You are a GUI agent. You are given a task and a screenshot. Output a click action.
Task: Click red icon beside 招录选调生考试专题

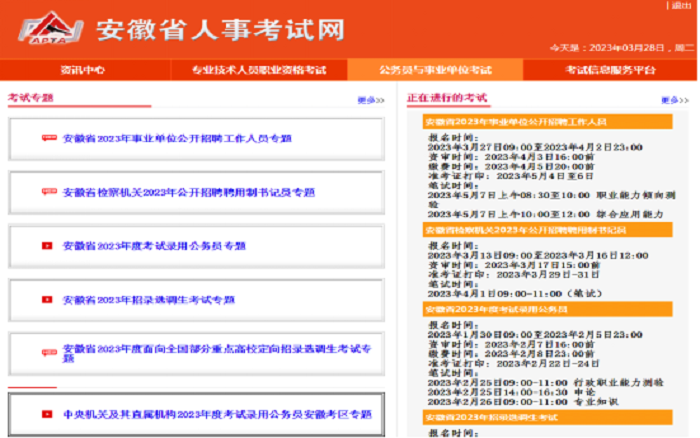tap(47, 300)
